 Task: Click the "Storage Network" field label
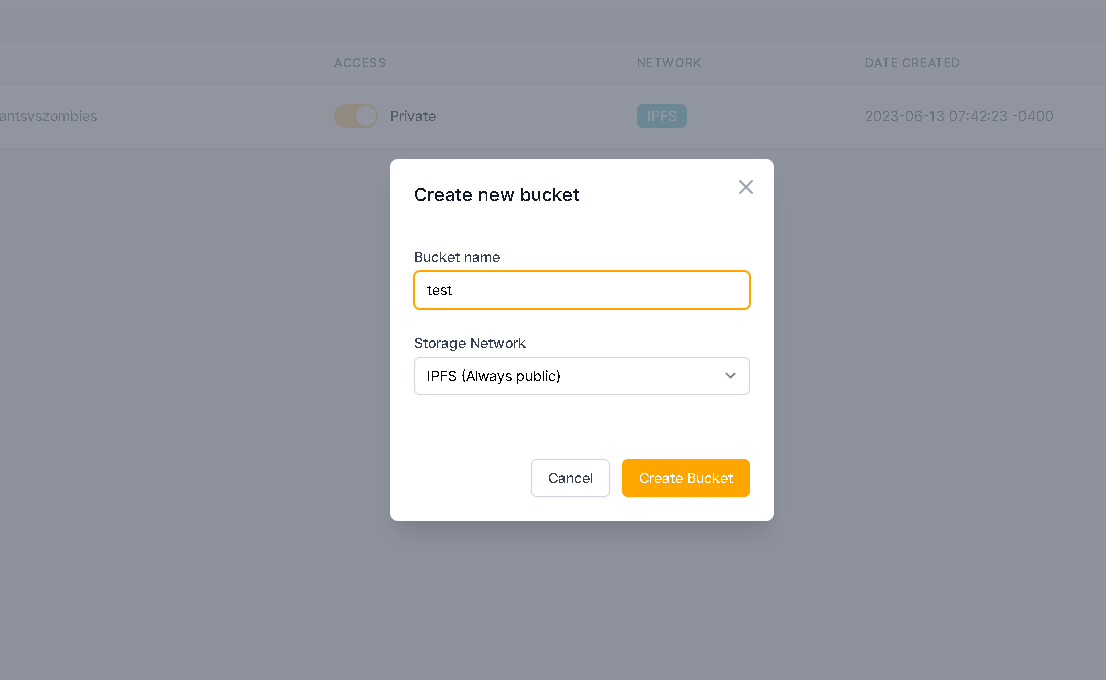470,343
